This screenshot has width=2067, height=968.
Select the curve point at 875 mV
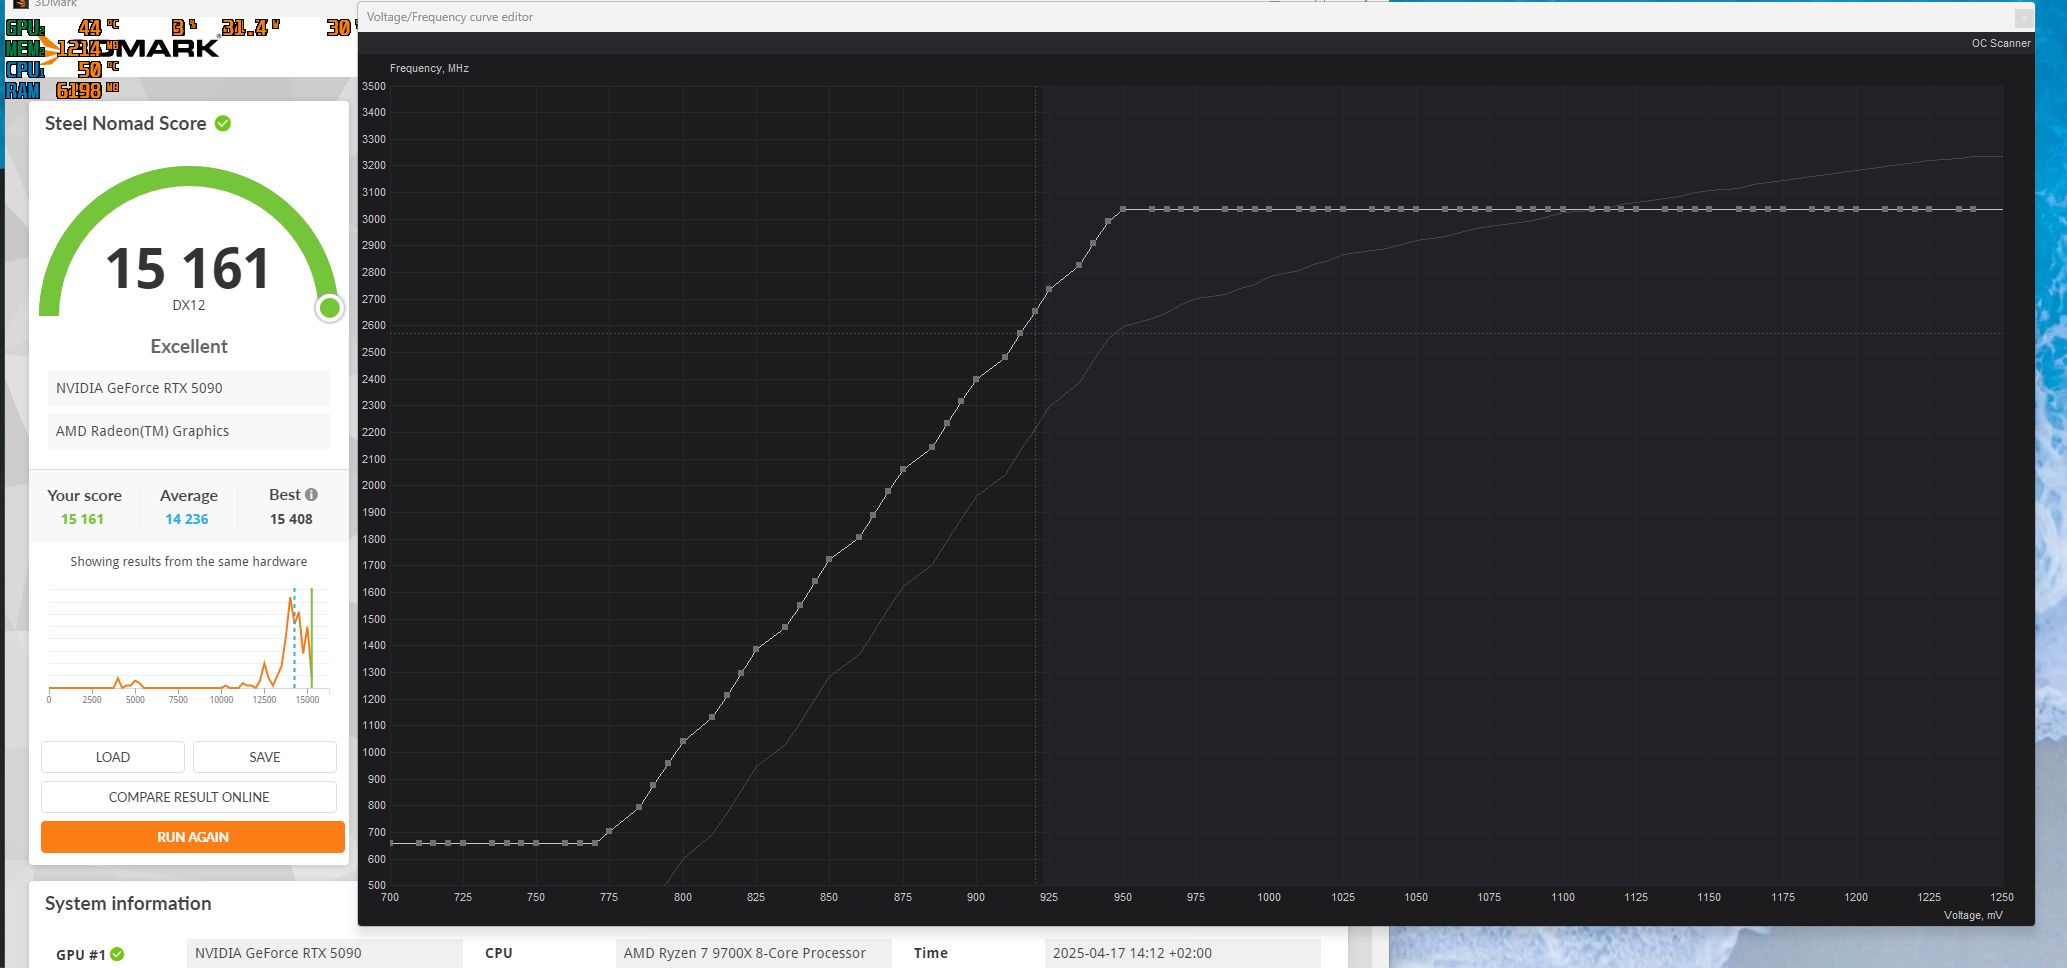tap(903, 469)
